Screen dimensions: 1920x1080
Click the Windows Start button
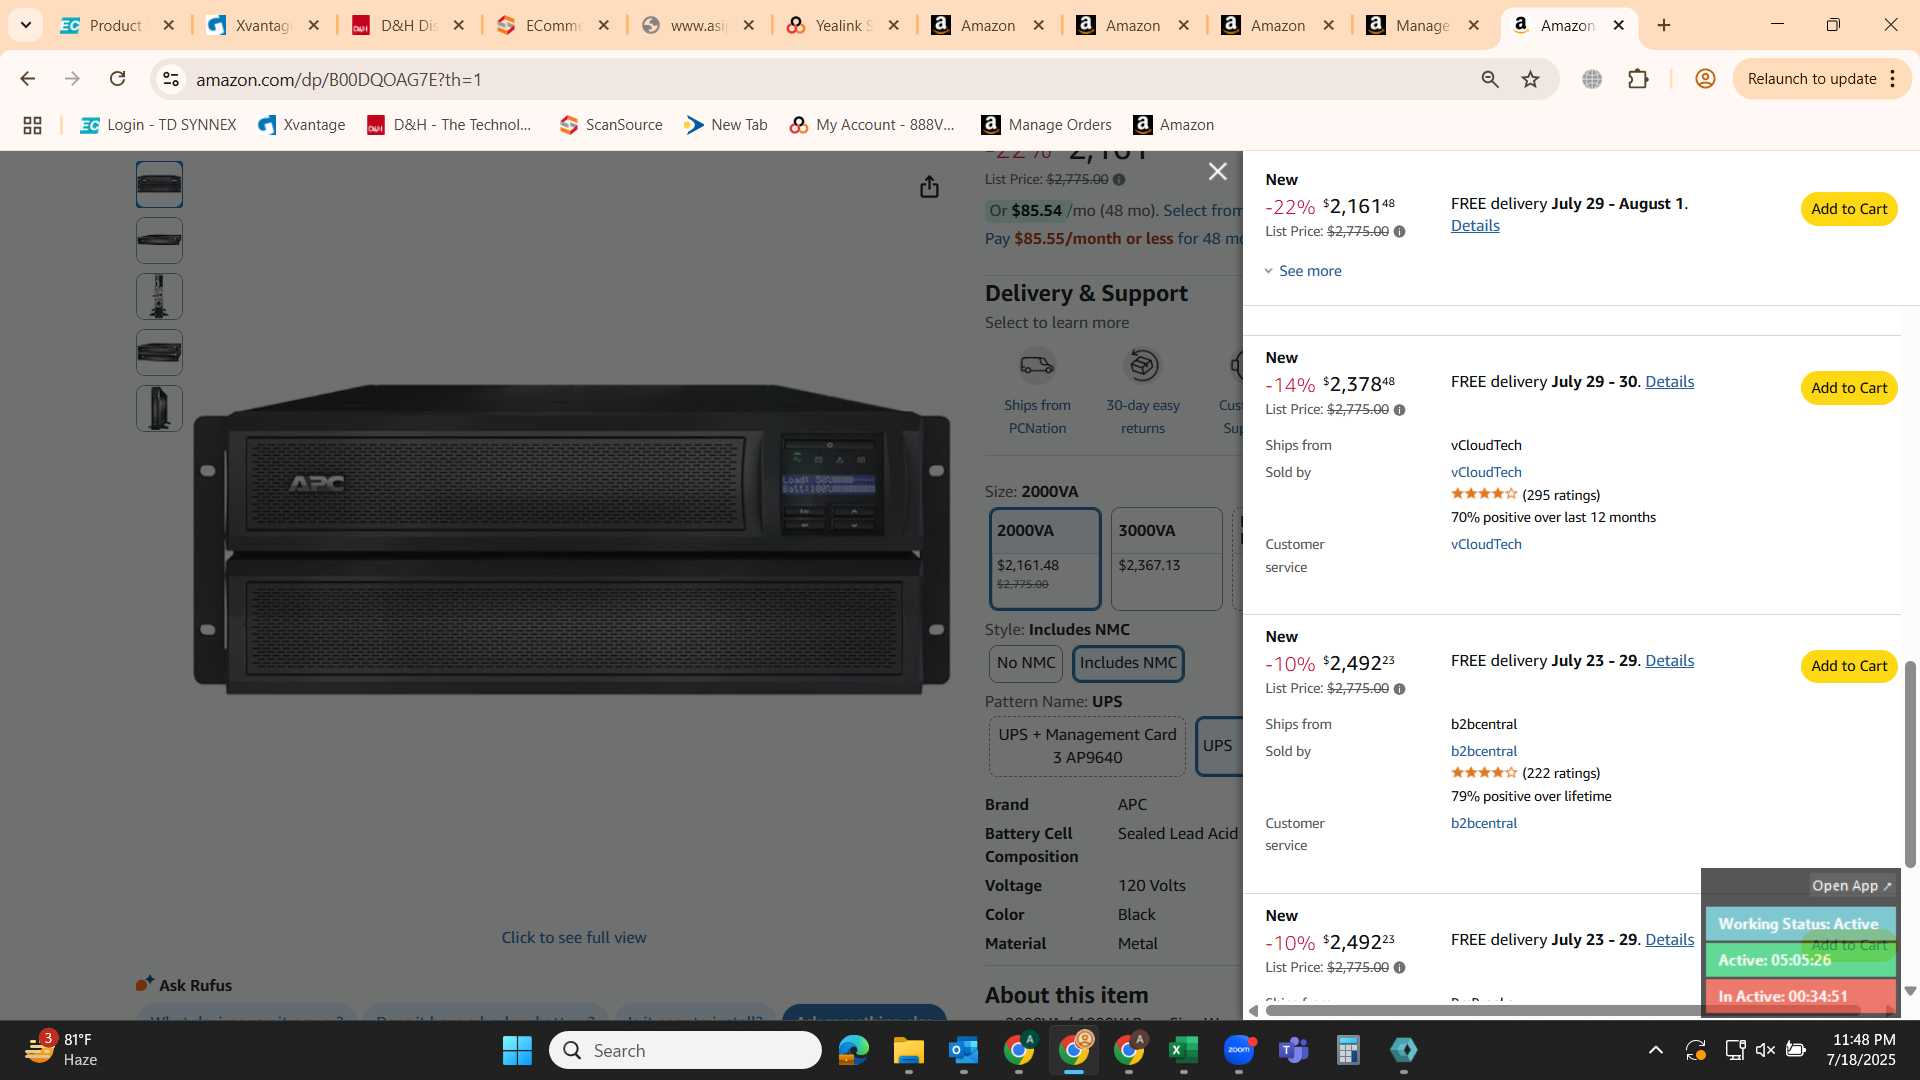tap(517, 1050)
